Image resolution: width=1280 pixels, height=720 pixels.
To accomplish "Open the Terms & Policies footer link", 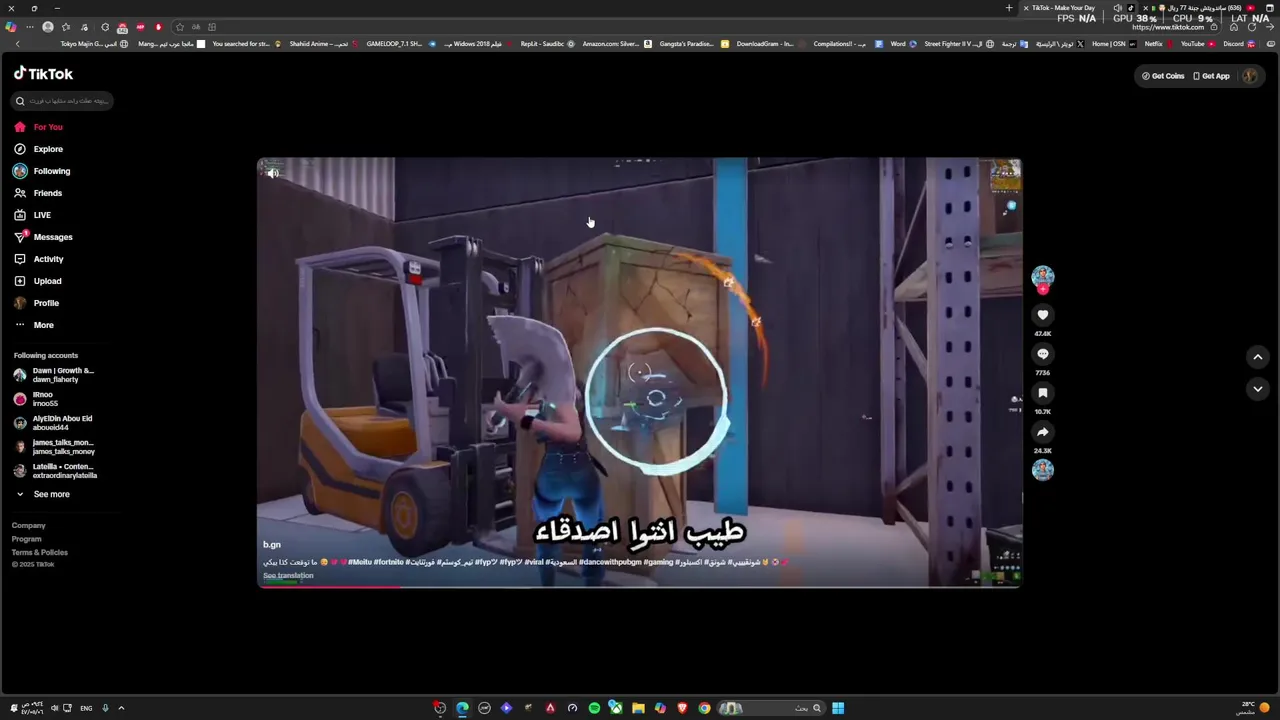I will tap(40, 552).
